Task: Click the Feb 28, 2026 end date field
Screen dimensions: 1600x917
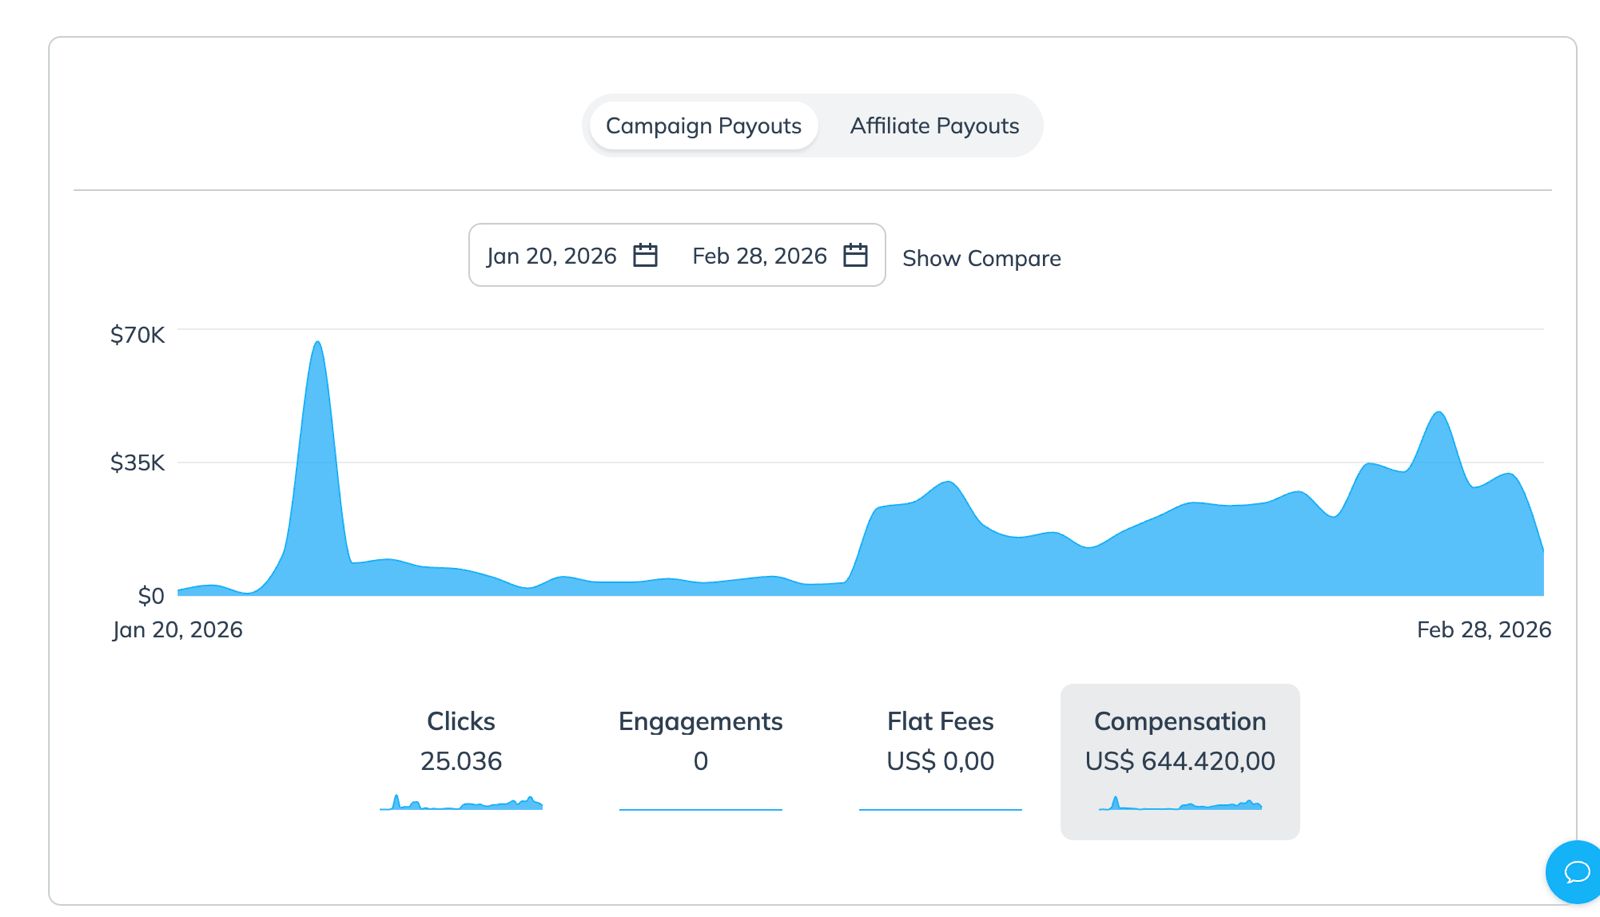Action: point(759,256)
